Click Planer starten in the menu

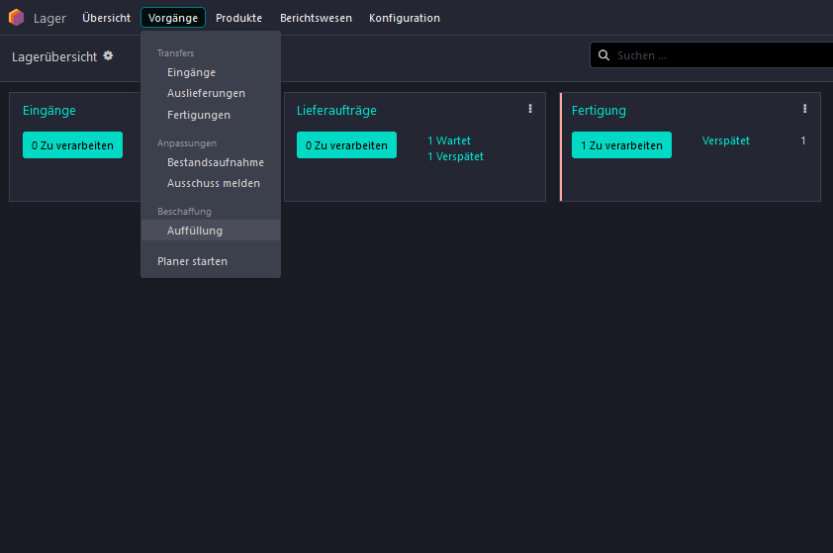click(192, 261)
